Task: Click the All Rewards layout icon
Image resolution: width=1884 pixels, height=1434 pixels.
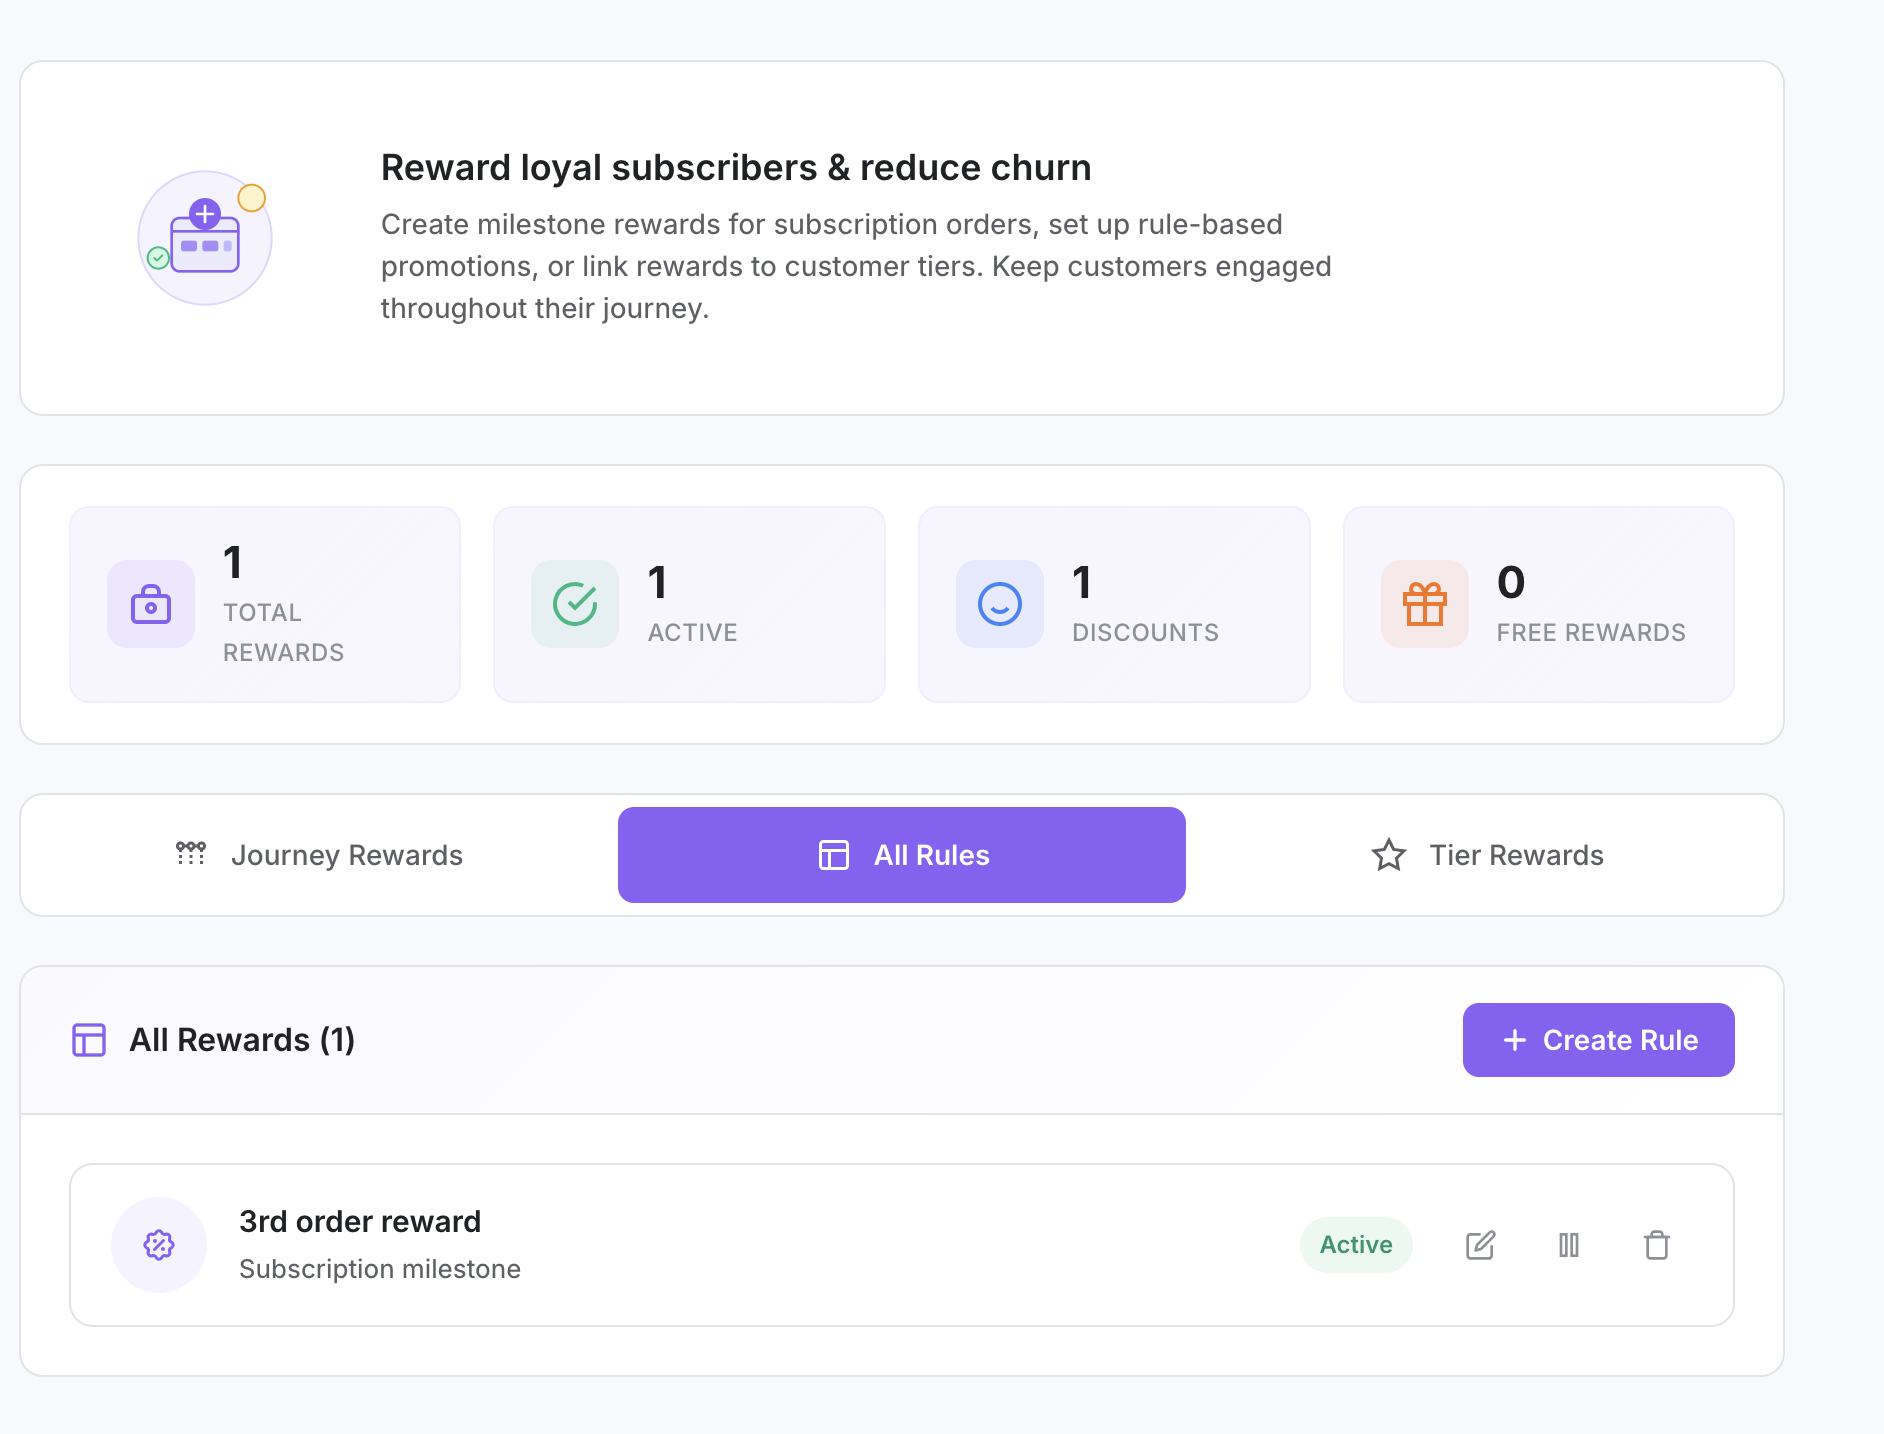Action: (89, 1040)
